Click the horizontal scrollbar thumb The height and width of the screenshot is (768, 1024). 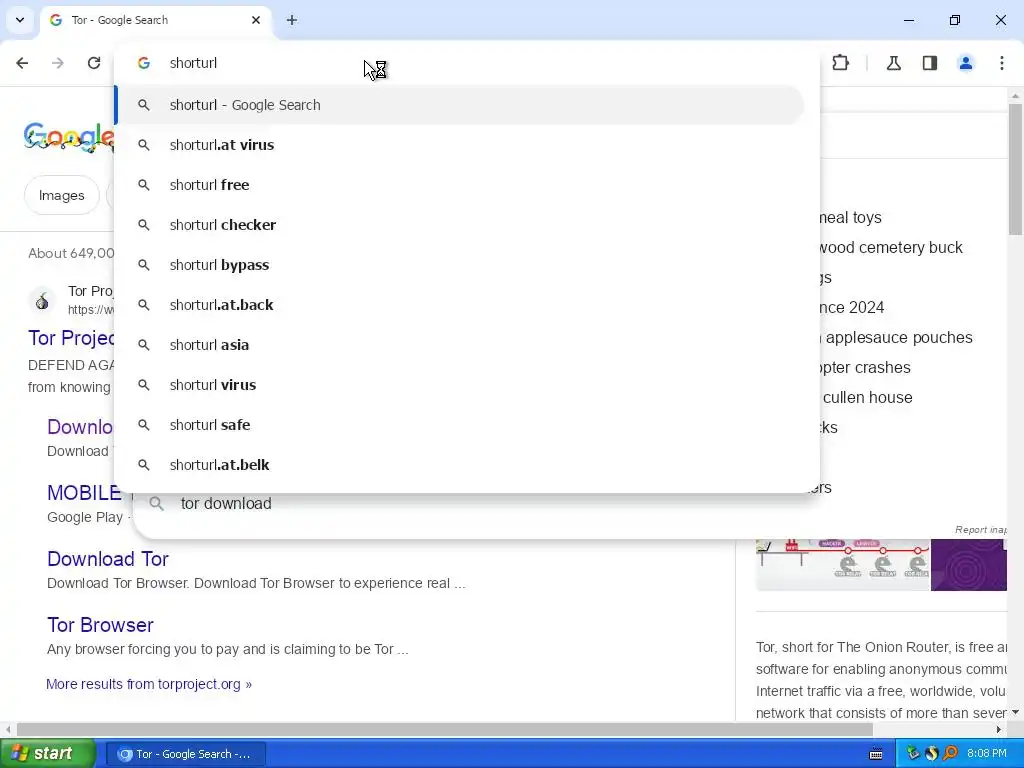pos(445,729)
